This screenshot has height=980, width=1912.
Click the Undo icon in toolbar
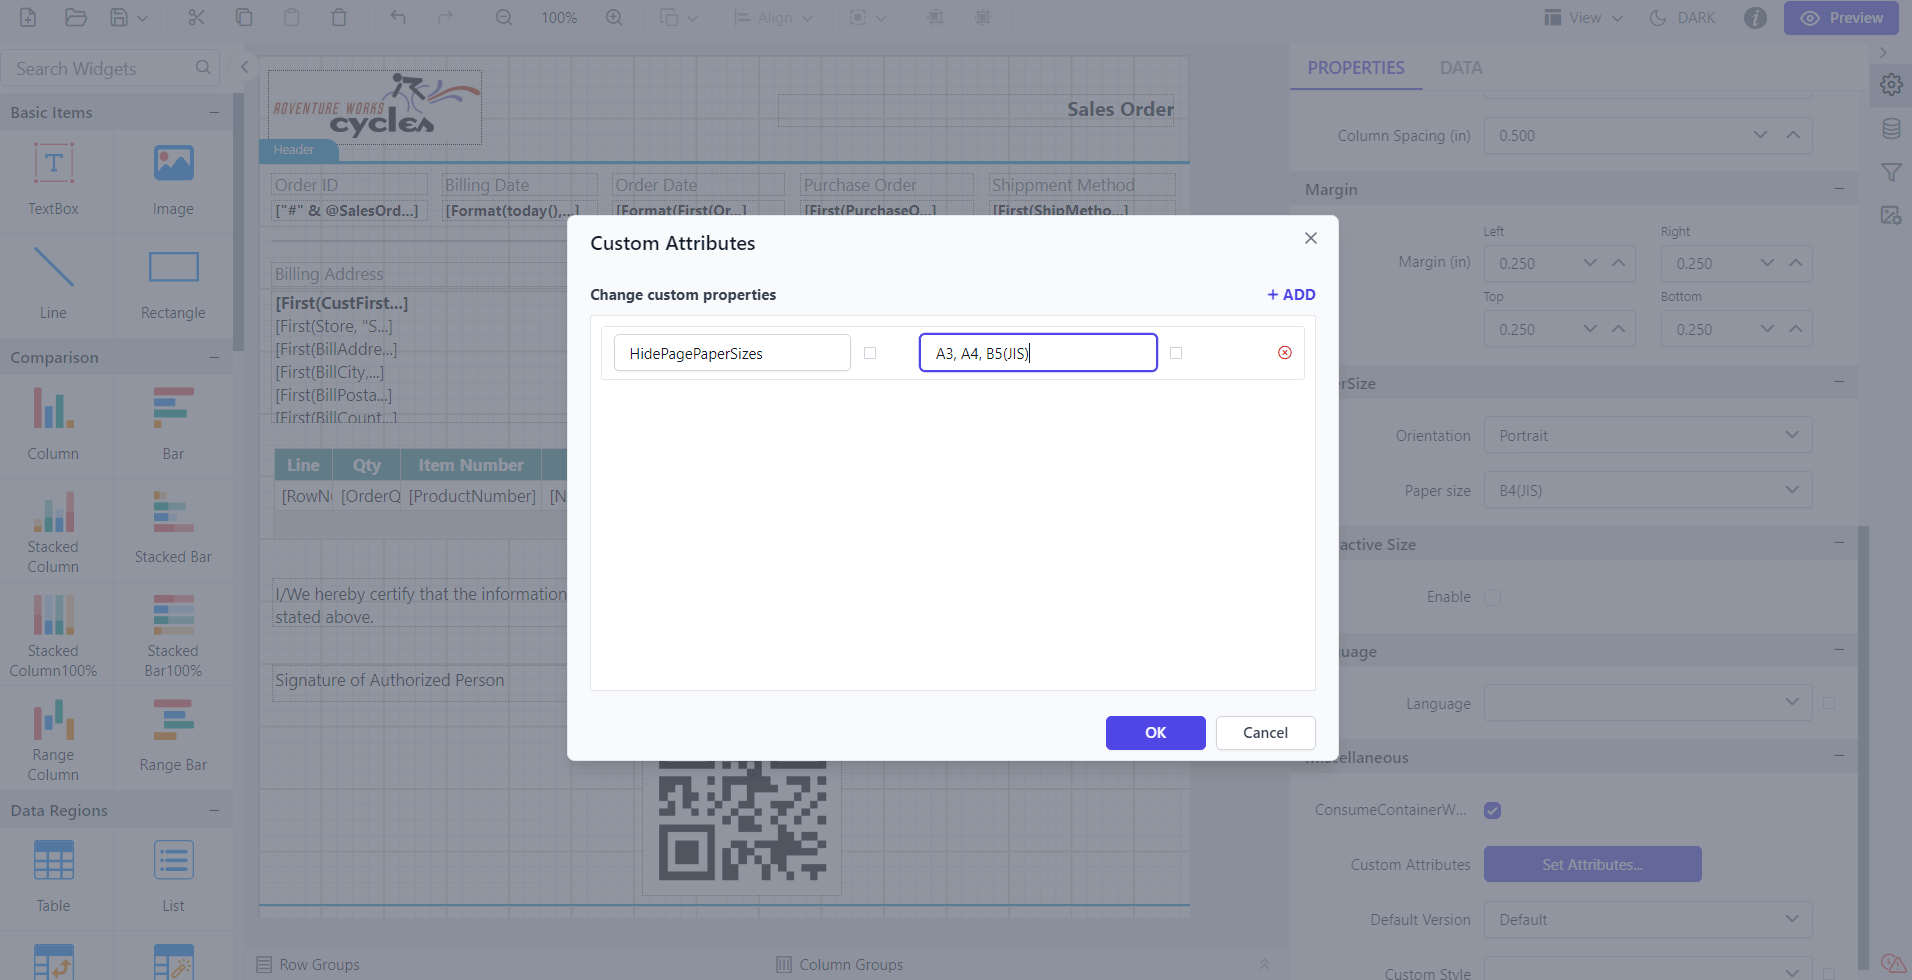coord(397,17)
